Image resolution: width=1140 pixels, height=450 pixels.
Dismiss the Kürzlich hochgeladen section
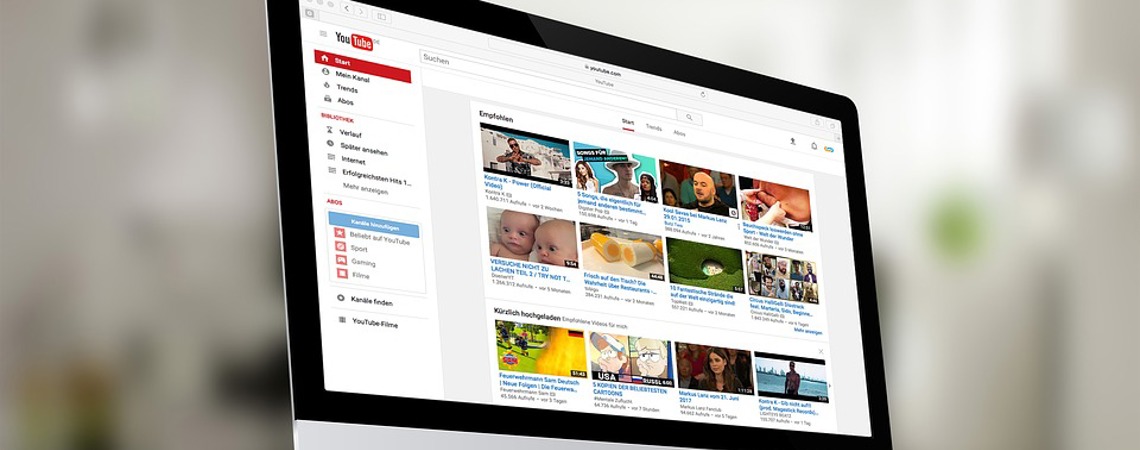click(x=821, y=351)
